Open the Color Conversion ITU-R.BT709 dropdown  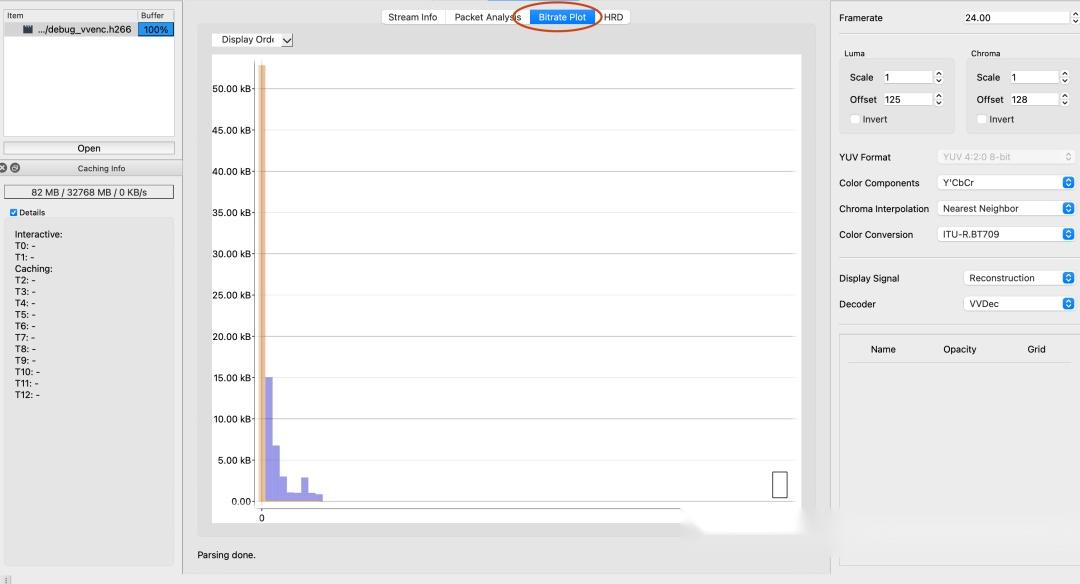point(1006,234)
